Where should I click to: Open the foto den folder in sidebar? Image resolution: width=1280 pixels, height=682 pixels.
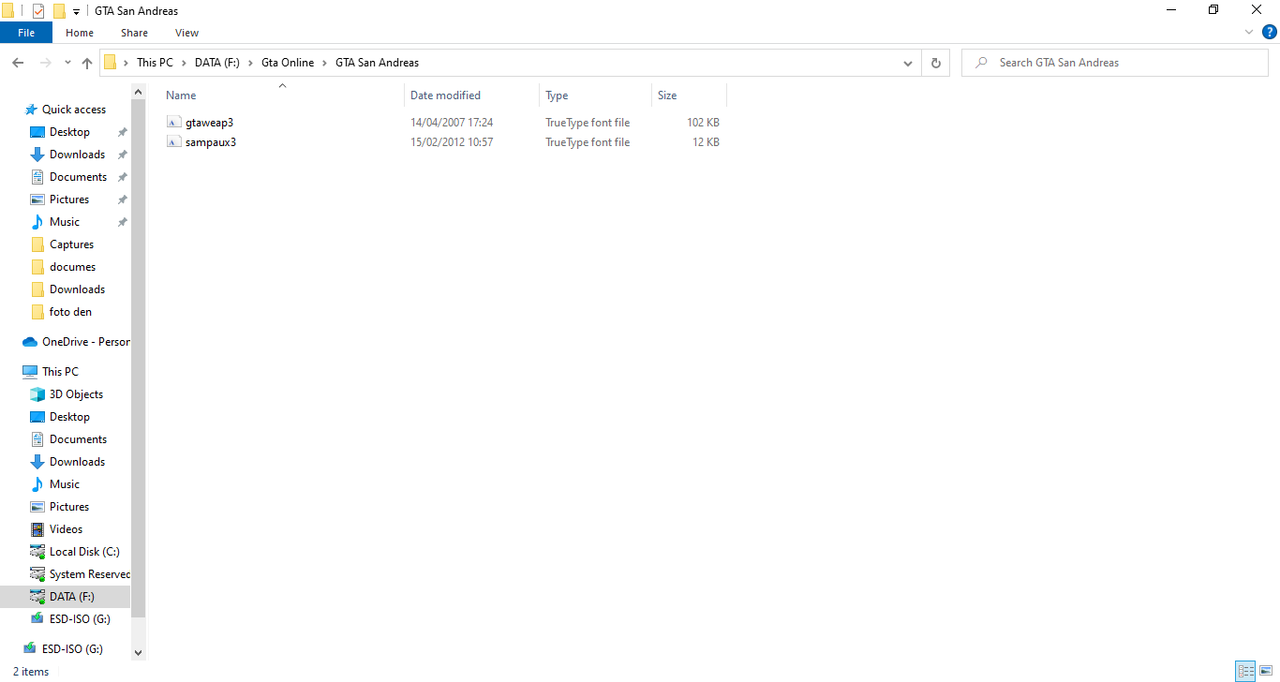pyautogui.click(x=70, y=312)
